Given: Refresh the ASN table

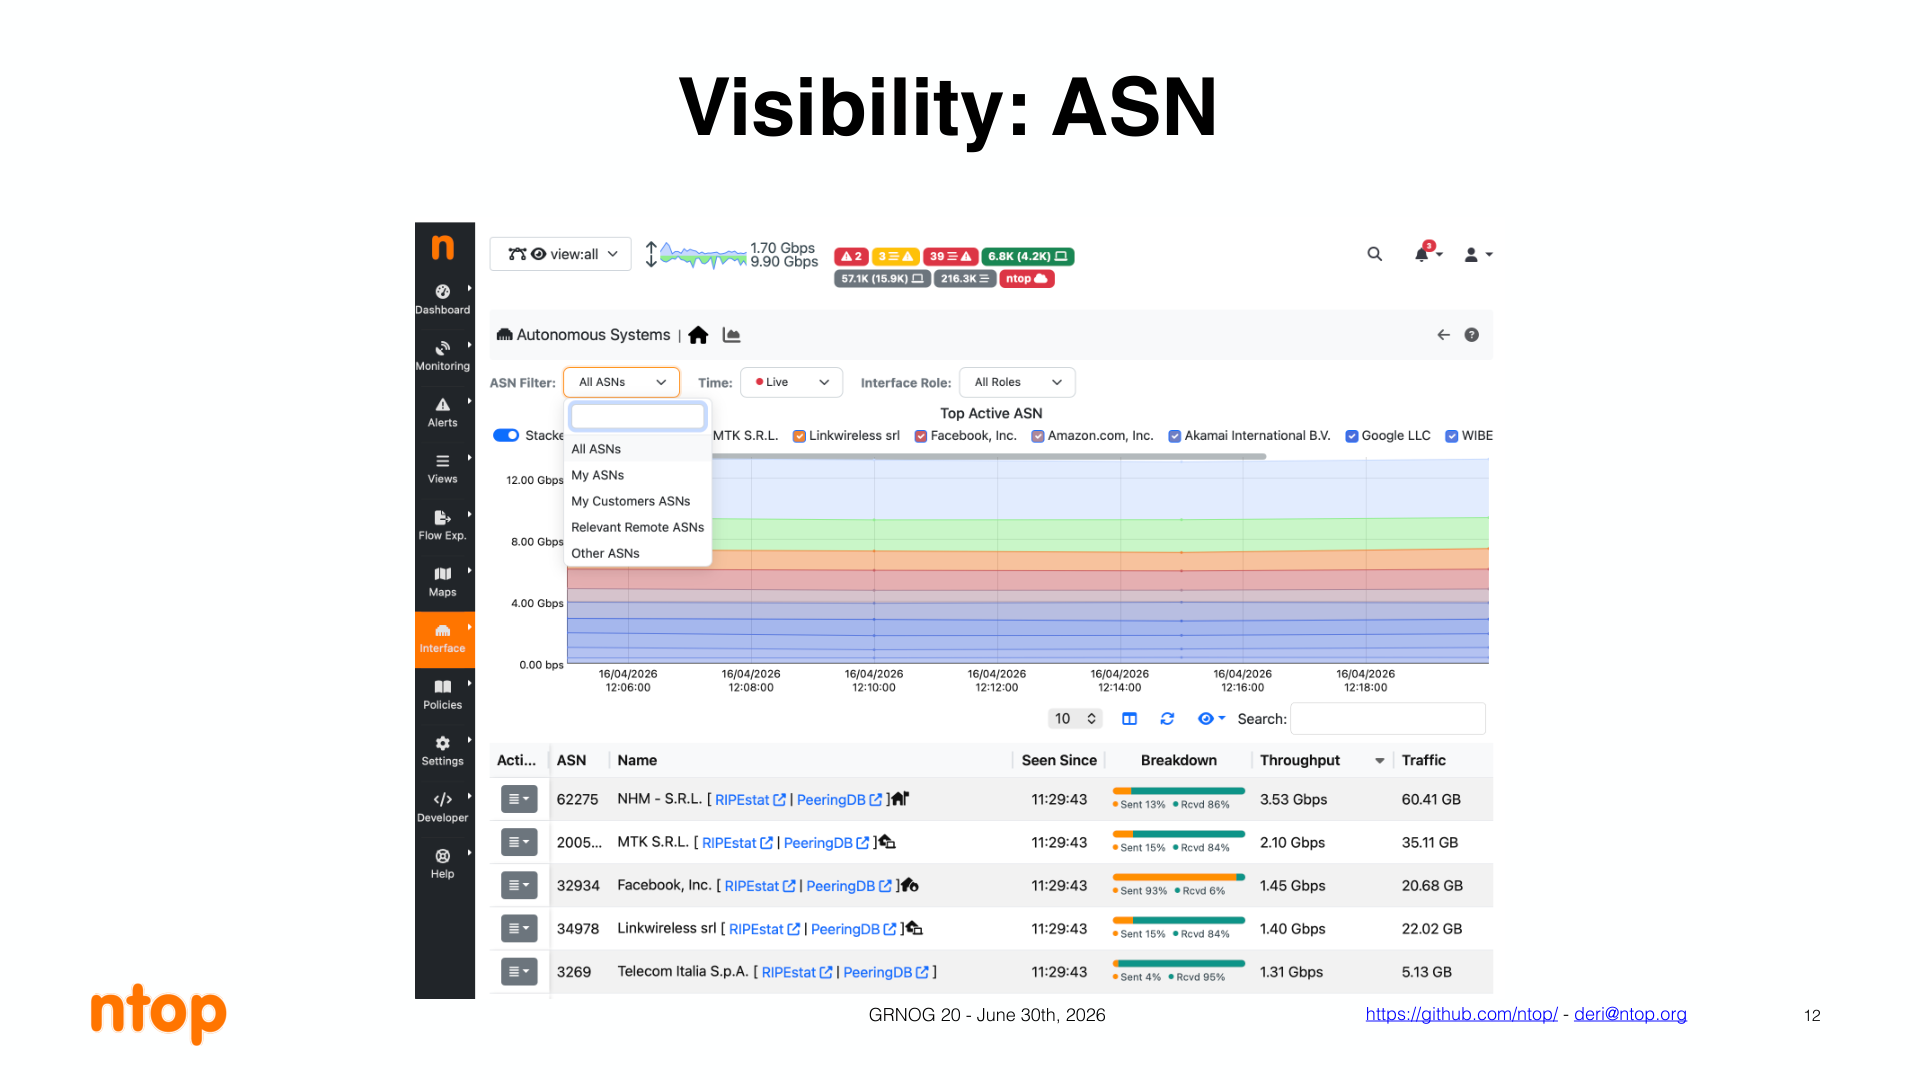Looking at the screenshot, I should (1167, 718).
